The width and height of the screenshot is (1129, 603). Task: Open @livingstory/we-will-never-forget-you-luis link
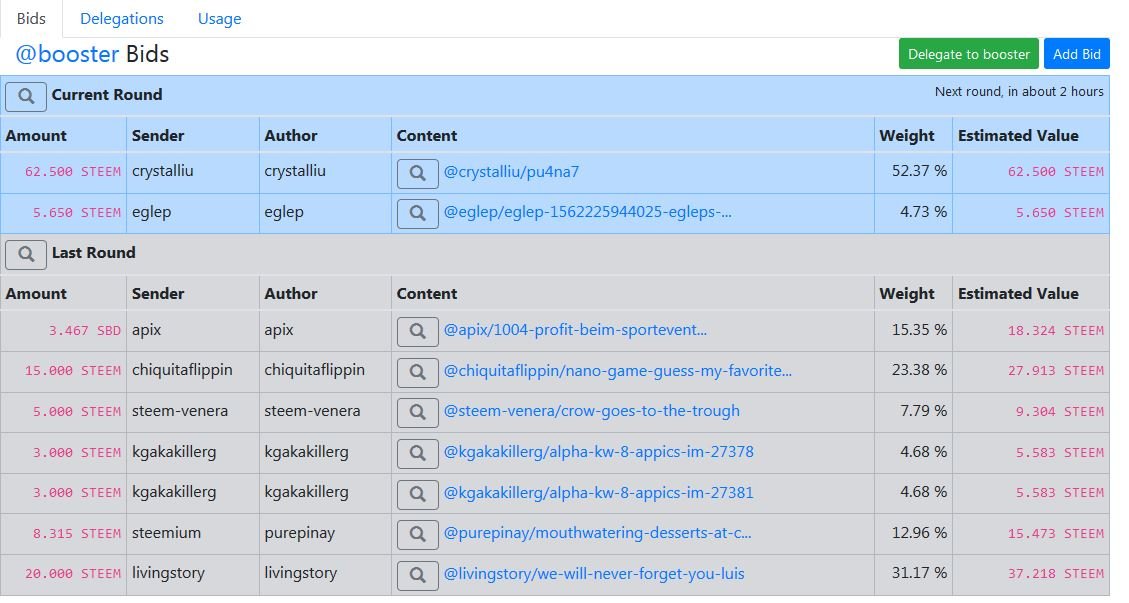point(594,574)
